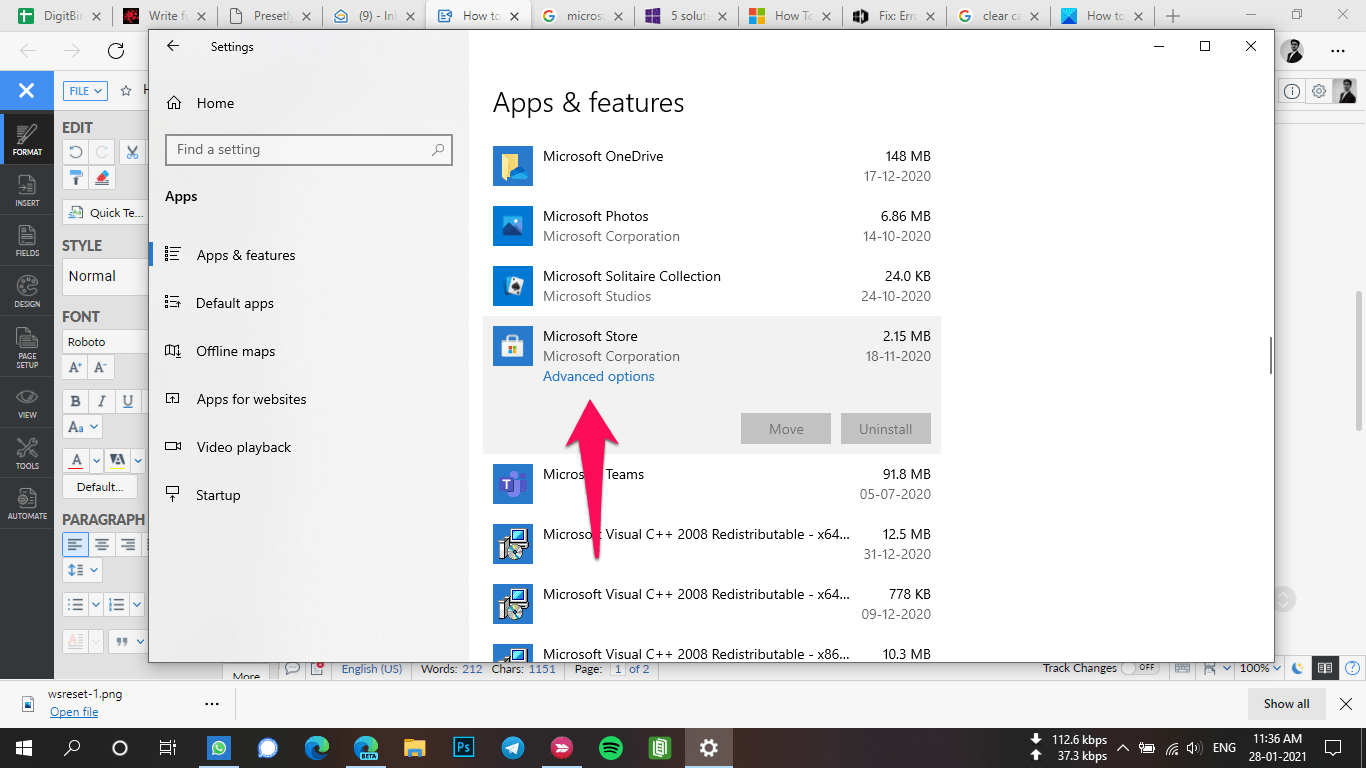The height and width of the screenshot is (768, 1366).
Task: Open the Roboto font dropdown
Action: click(x=105, y=342)
